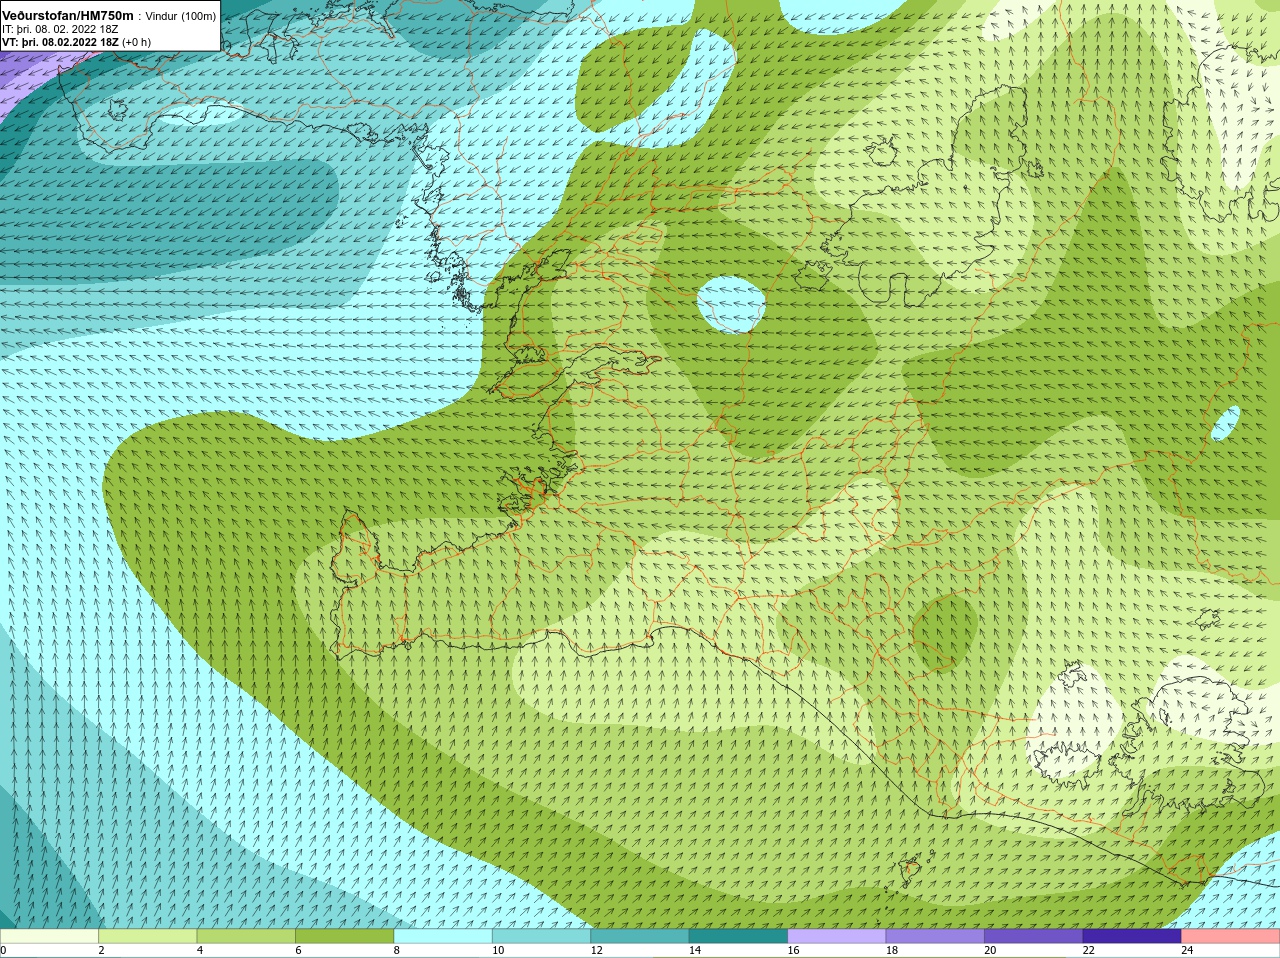Click the medium green 4–6 legend swatch
This screenshot has width=1280, height=958.
246,937
